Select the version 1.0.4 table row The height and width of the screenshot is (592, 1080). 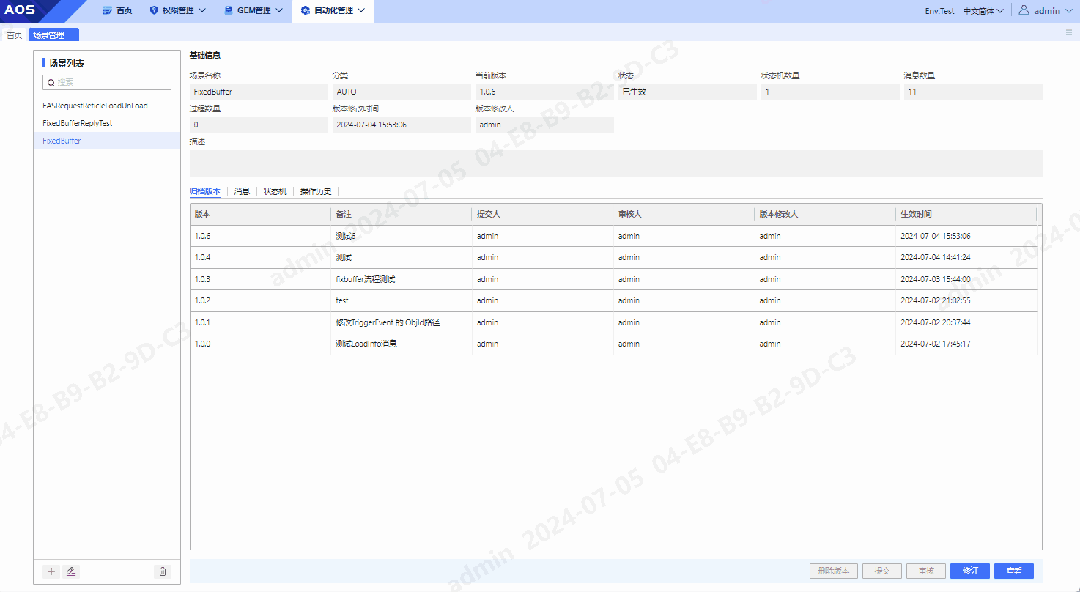614,257
